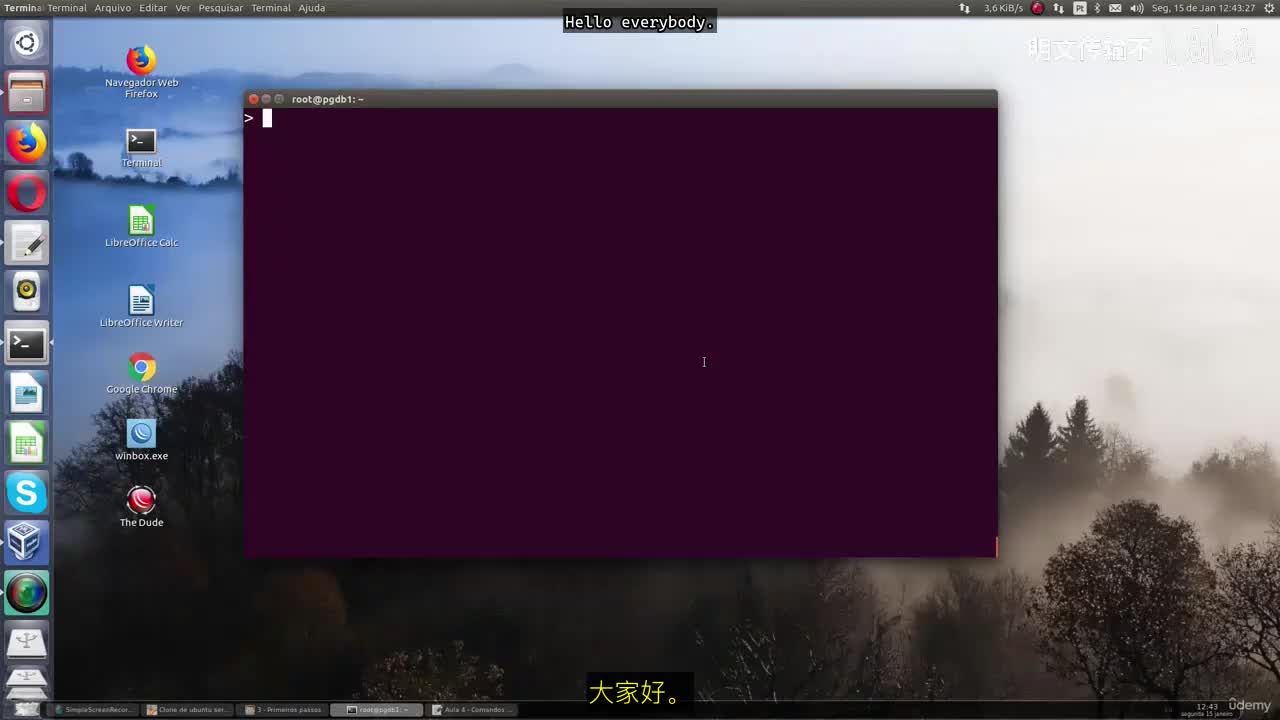This screenshot has height=720, width=1280.
Task: Open Navegador Web Firefox desktop shortcut
Action: [141, 72]
